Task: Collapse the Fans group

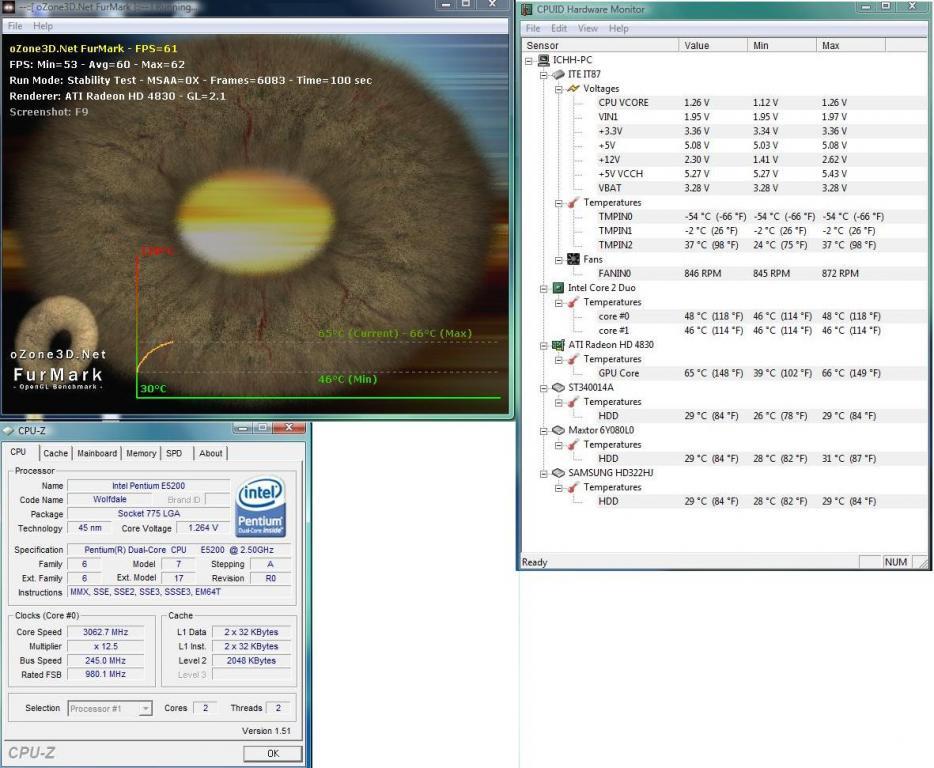Action: tap(559, 260)
